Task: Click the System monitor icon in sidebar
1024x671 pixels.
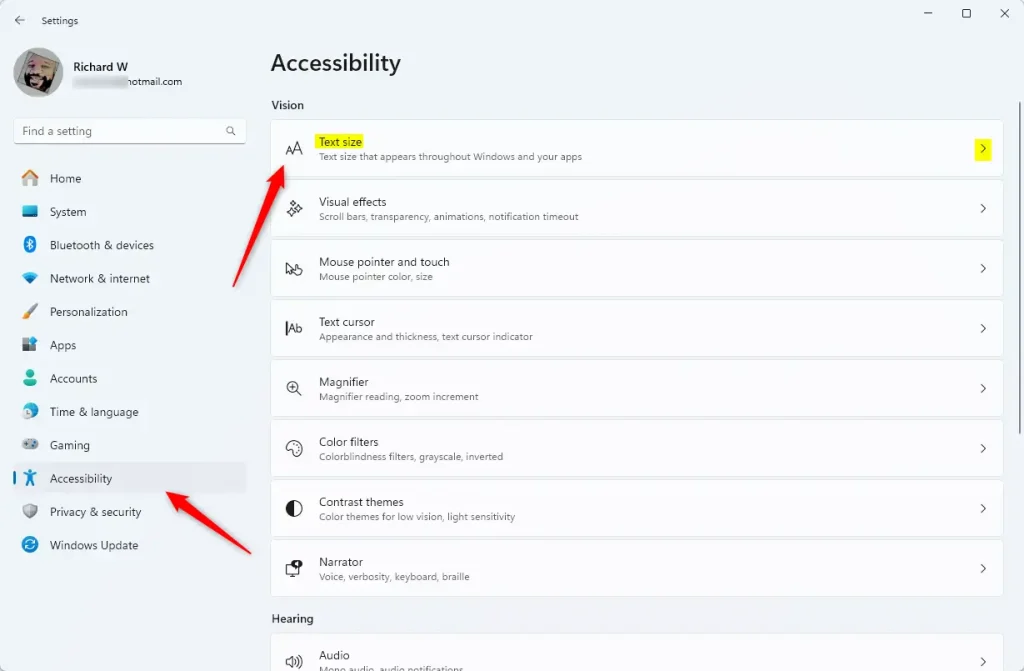Action: coord(30,211)
